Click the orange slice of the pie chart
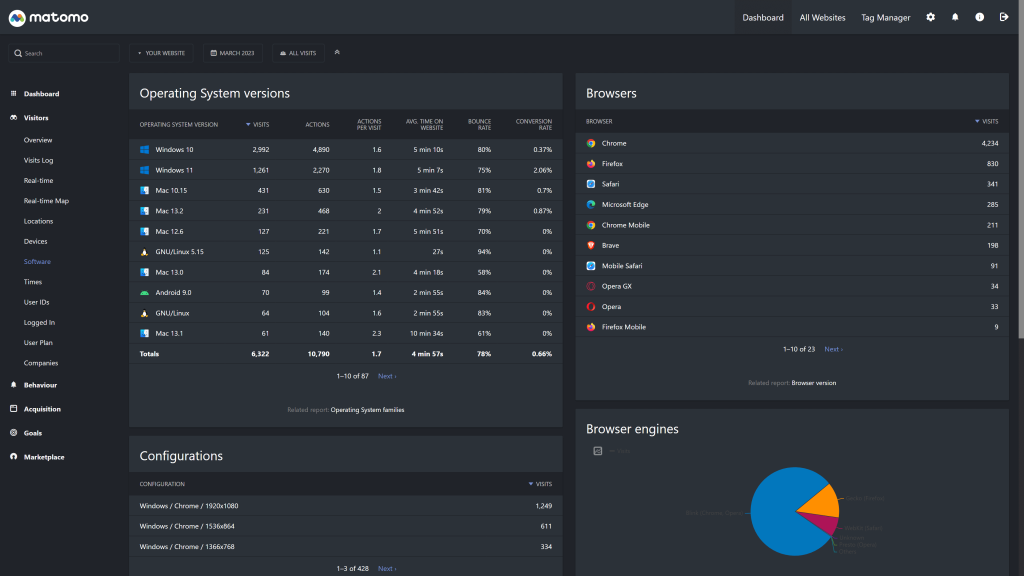This screenshot has height=576, width=1024. 823,503
